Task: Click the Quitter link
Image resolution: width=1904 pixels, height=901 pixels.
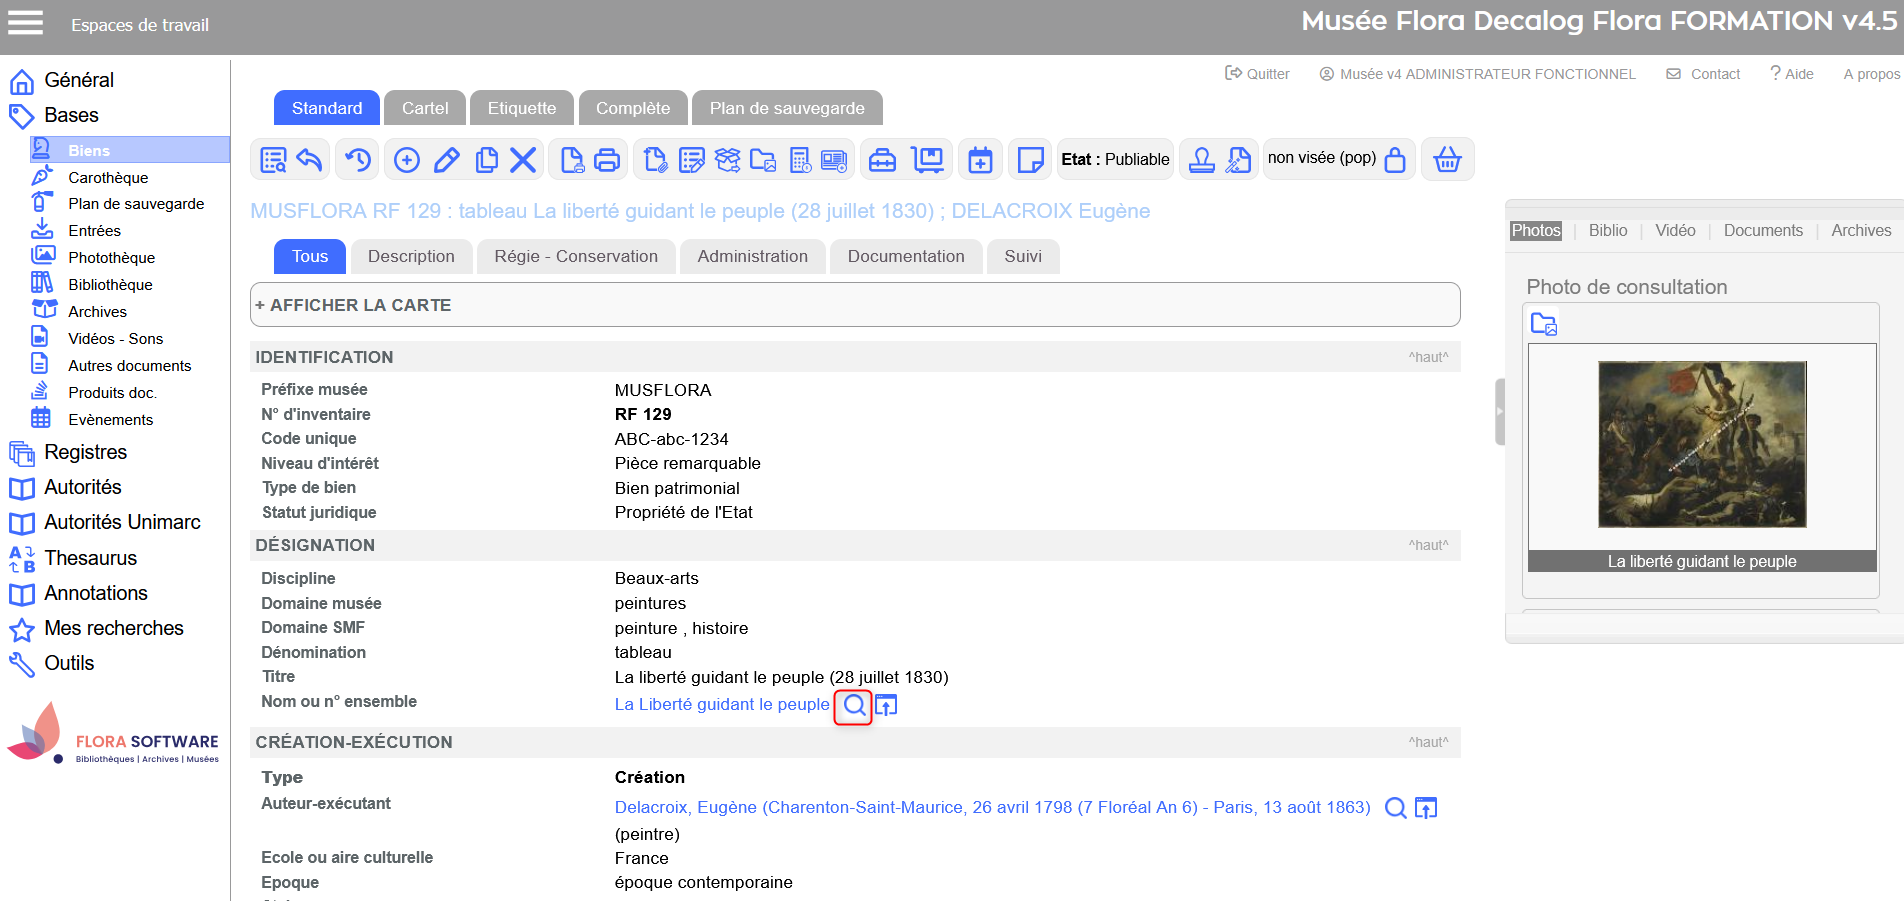Action: pyautogui.click(x=1258, y=74)
